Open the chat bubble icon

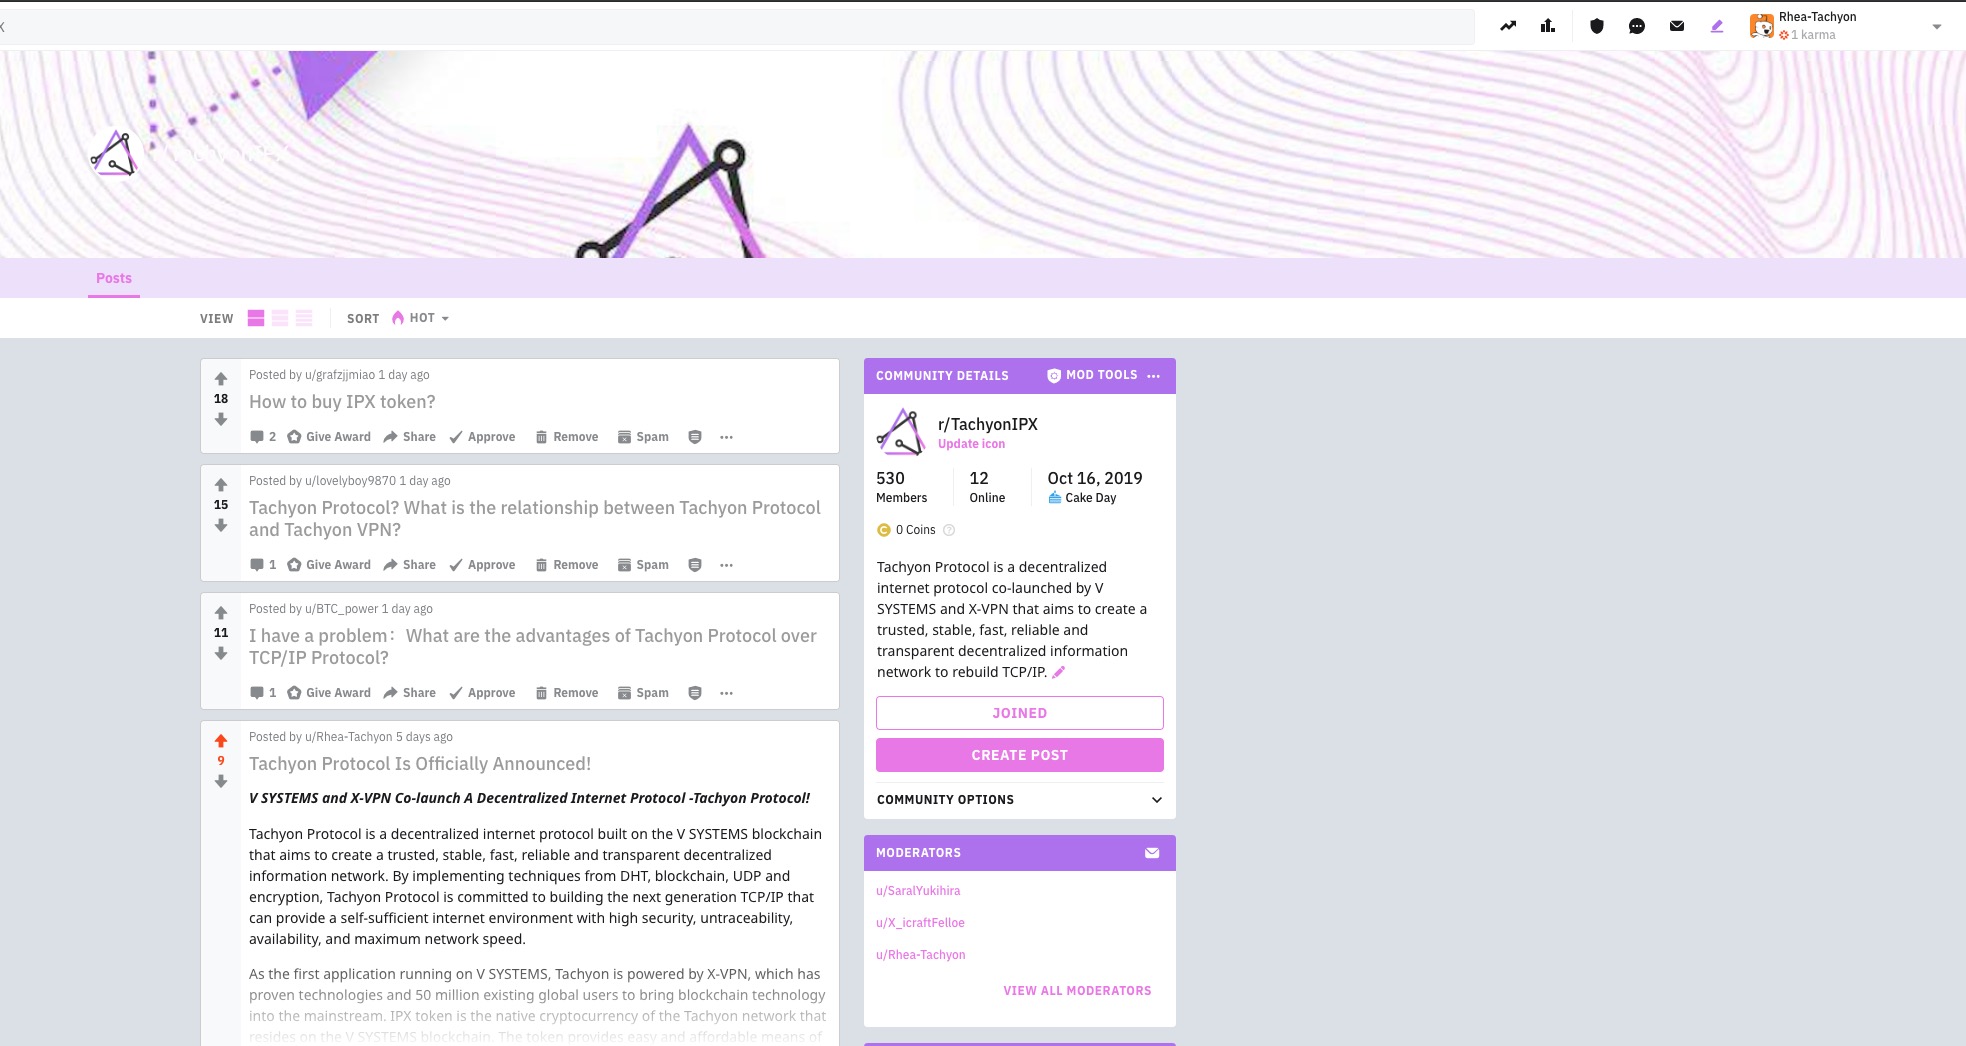[1637, 26]
